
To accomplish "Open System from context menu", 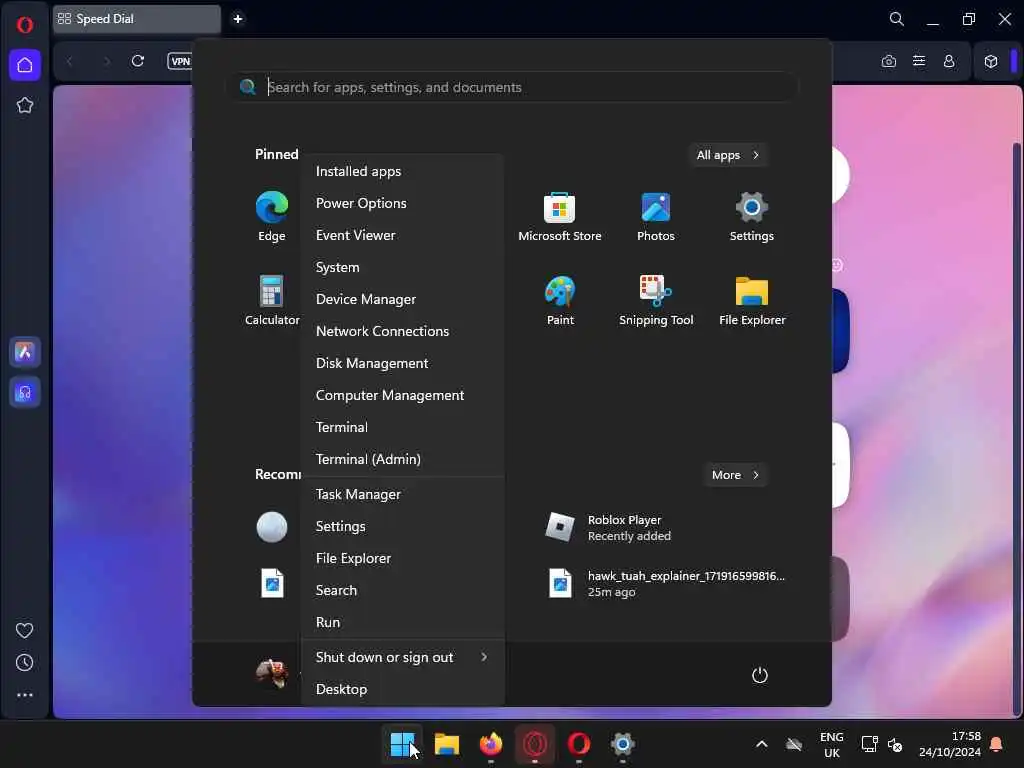I will click(x=402, y=267).
